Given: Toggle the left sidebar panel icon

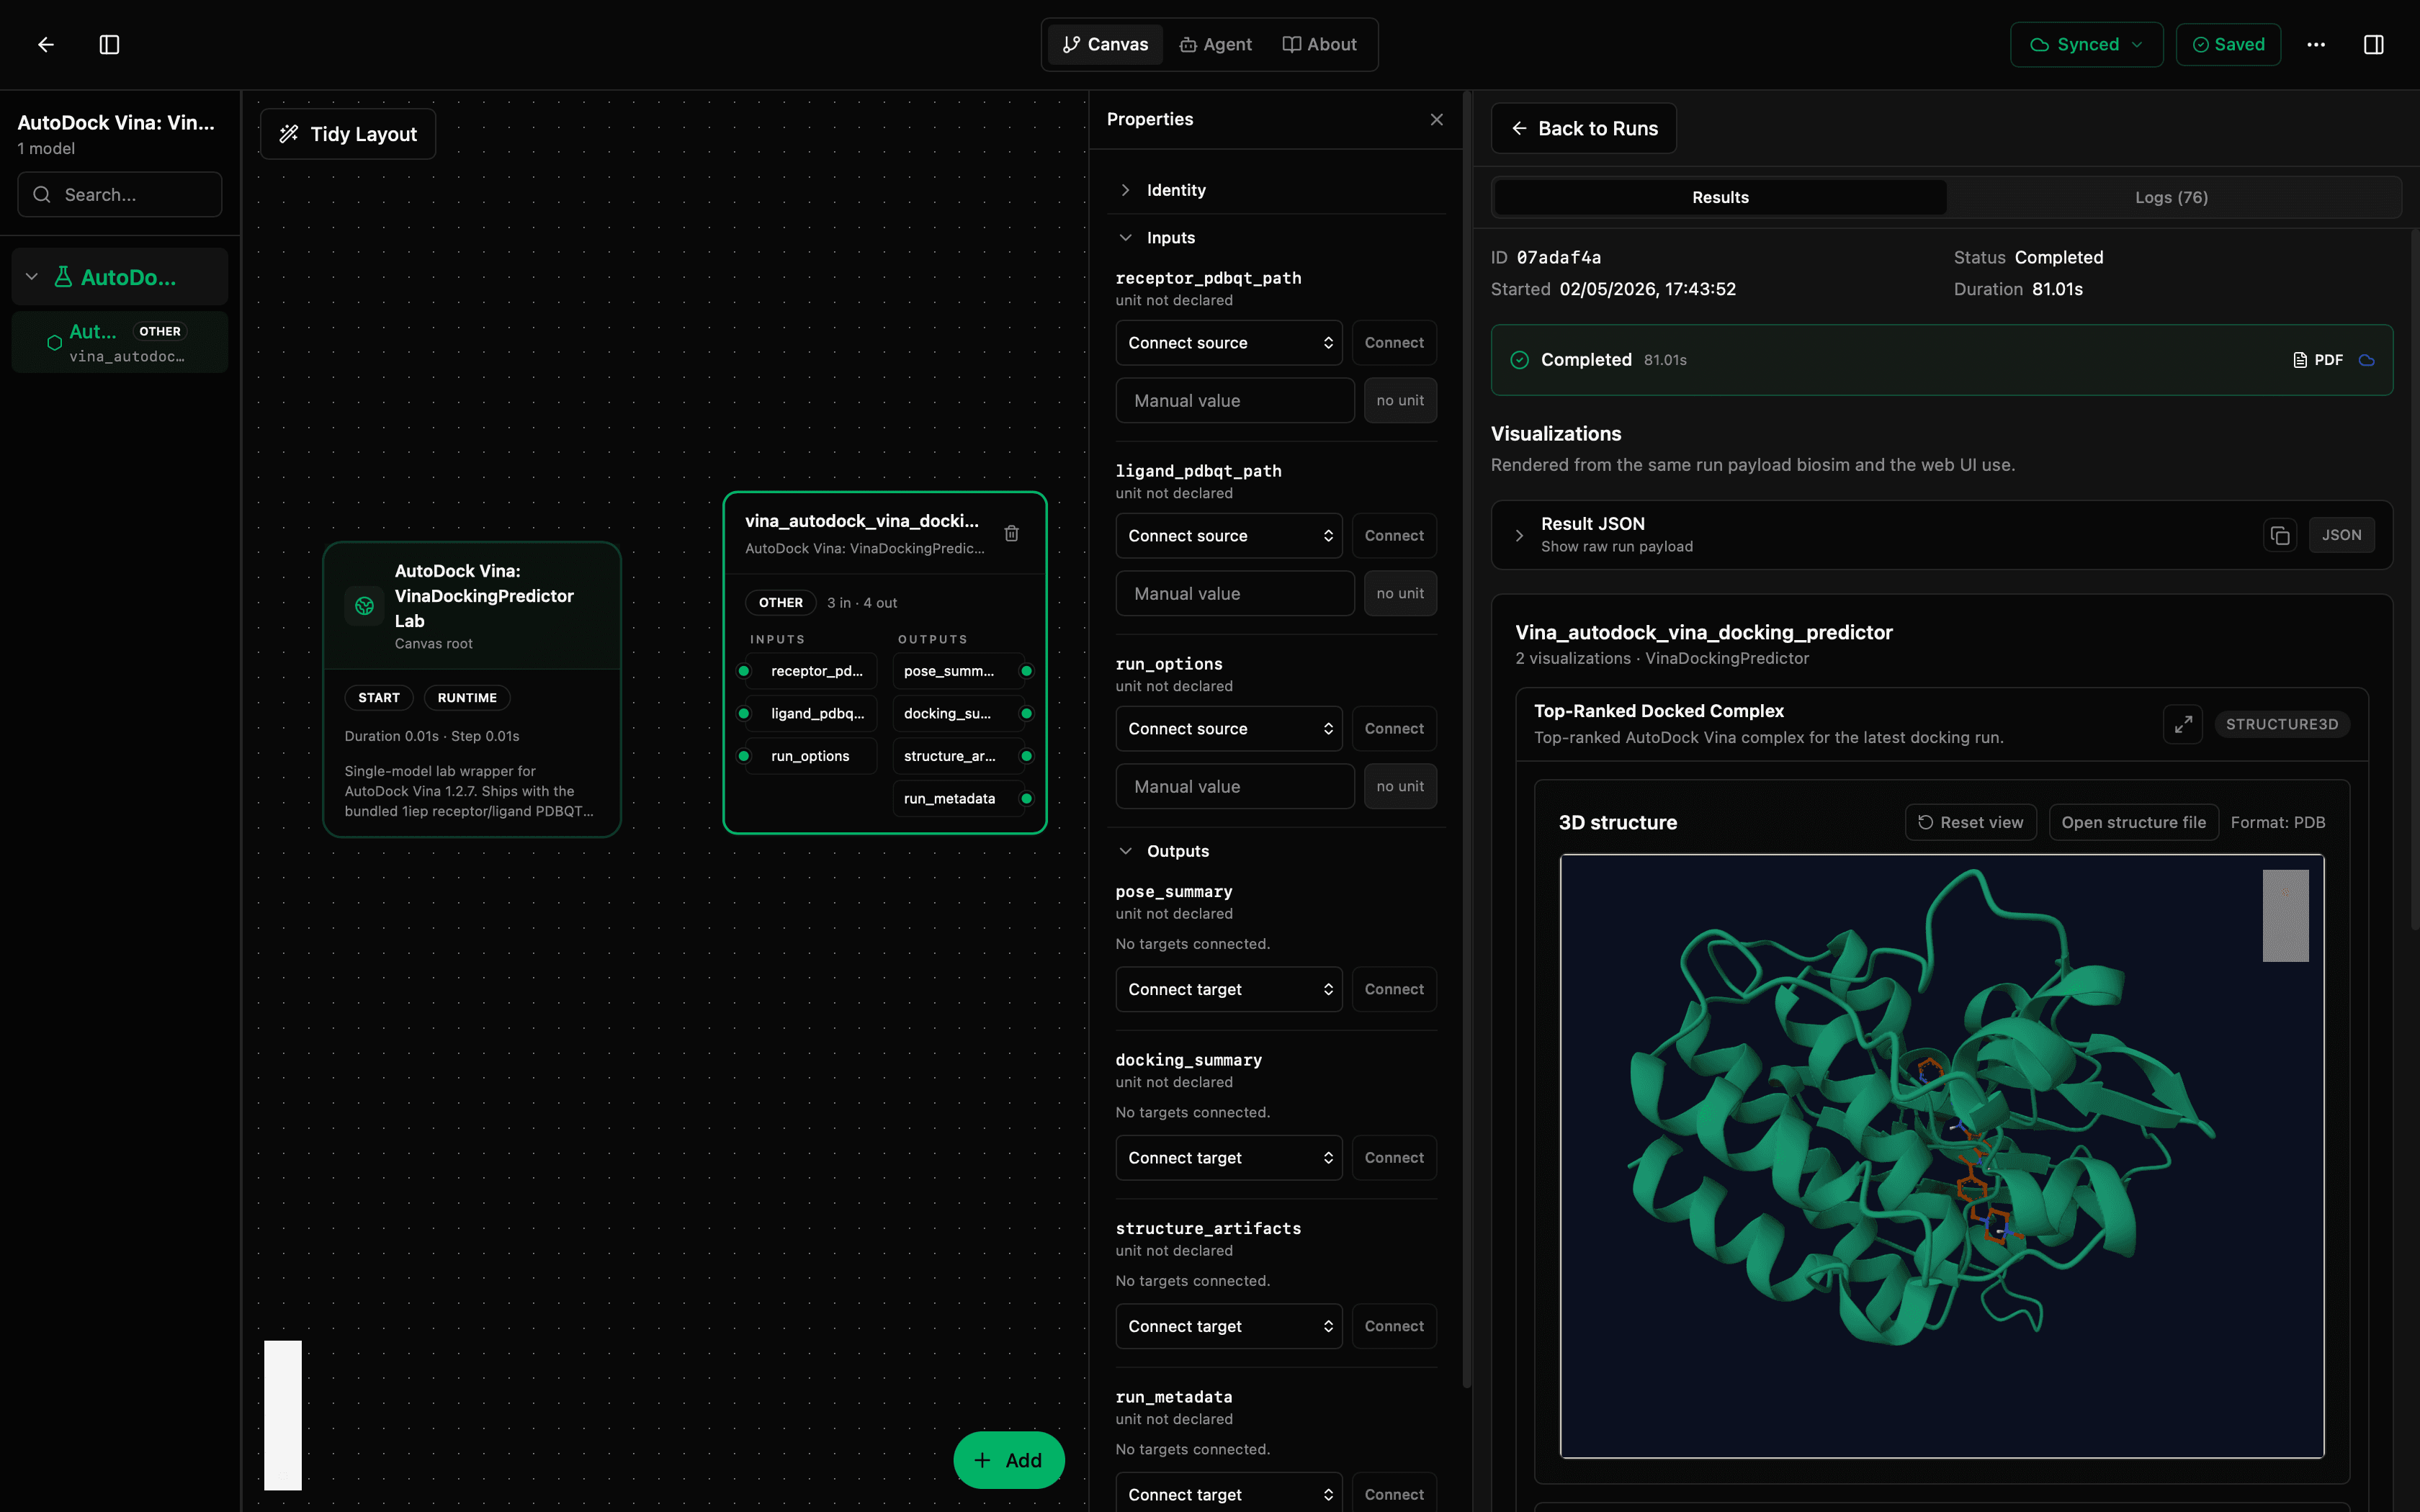Looking at the screenshot, I should tap(110, 44).
